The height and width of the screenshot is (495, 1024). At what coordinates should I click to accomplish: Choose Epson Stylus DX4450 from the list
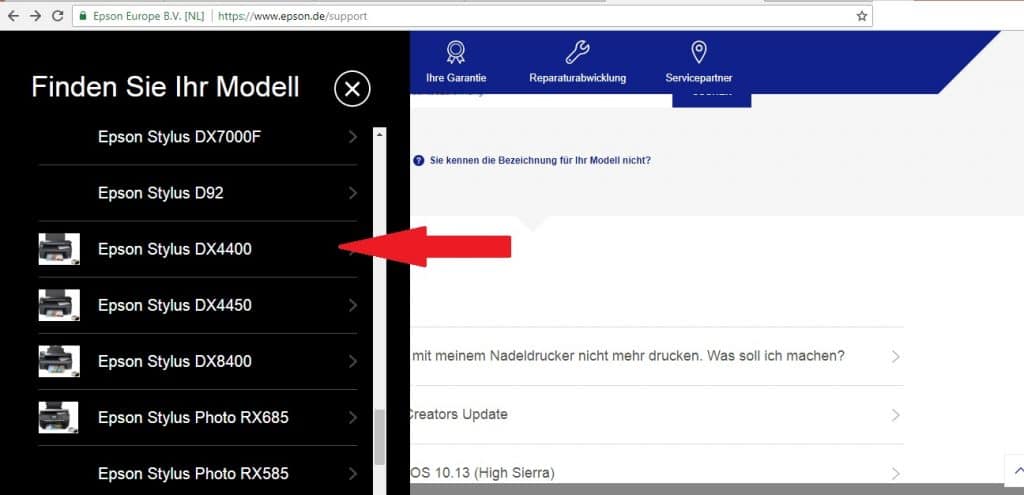(198, 306)
